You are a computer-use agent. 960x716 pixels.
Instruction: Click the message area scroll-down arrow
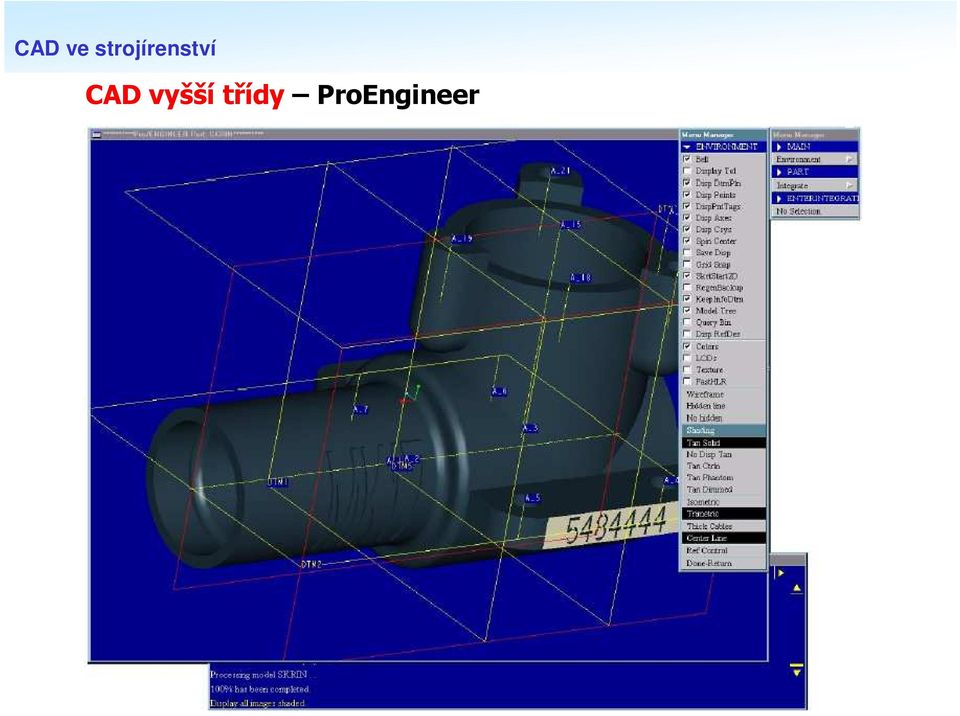pos(797,669)
